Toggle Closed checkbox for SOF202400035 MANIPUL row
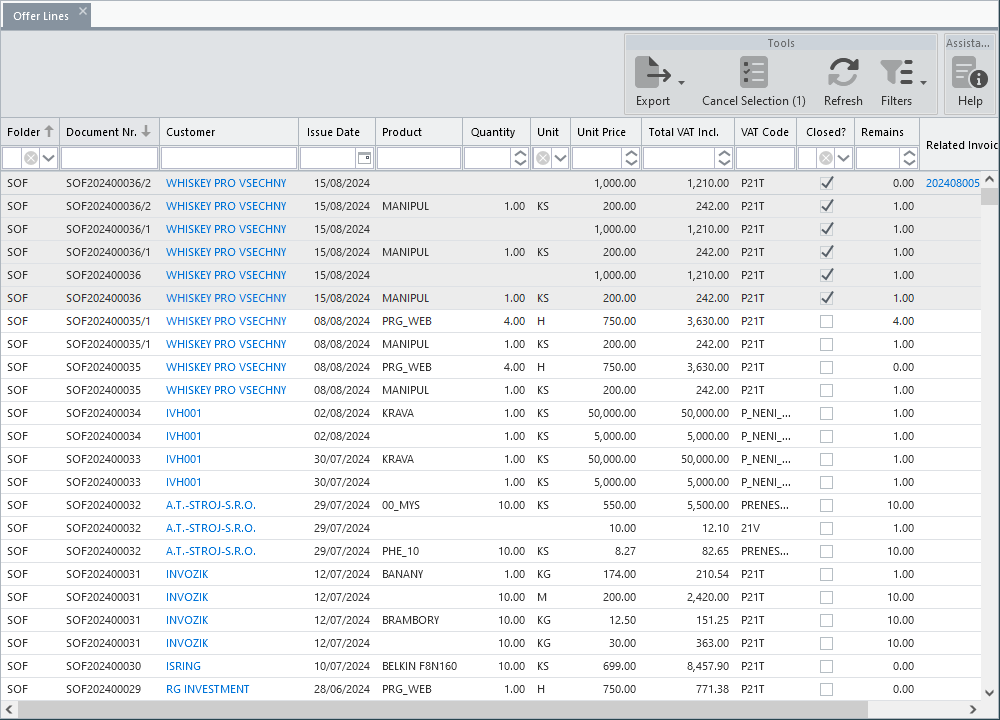This screenshot has height=720, width=1000. pos(827,390)
